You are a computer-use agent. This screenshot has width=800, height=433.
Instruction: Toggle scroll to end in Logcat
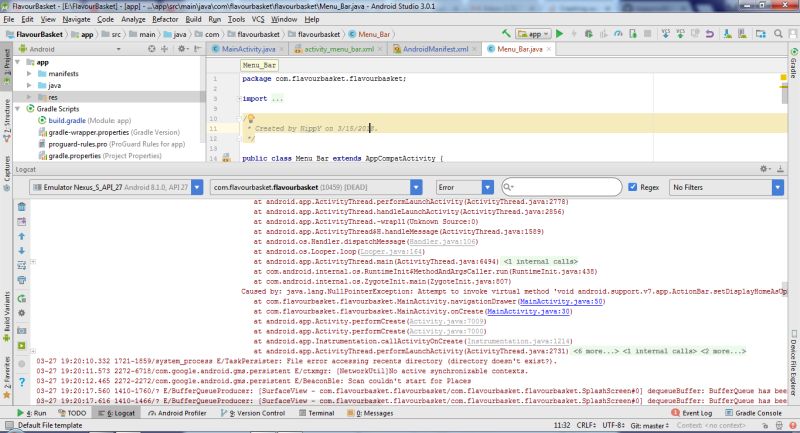[x=21, y=221]
